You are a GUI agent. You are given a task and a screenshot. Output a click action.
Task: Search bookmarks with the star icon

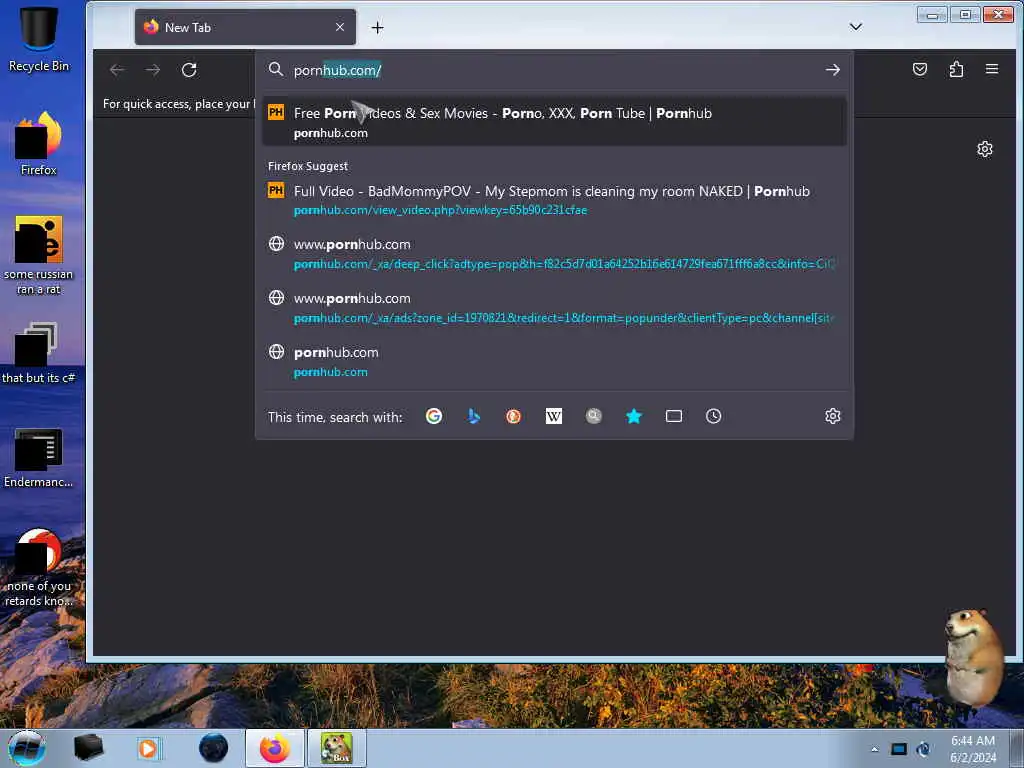pos(634,416)
